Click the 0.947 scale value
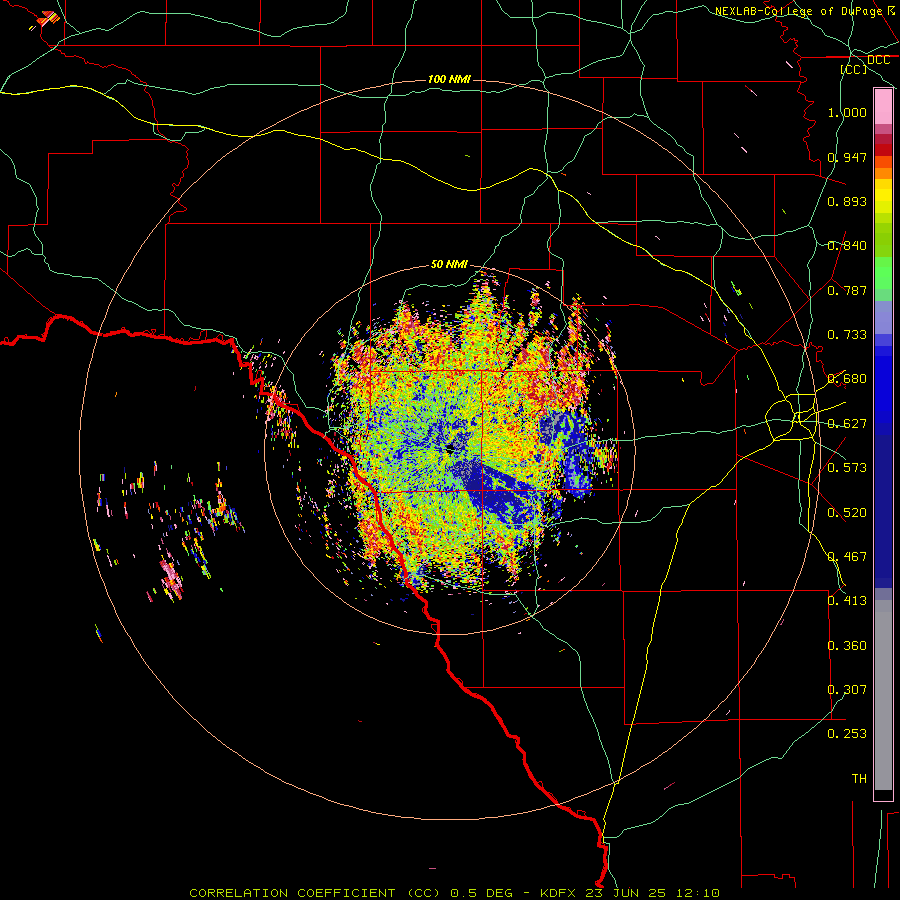Viewport: 900px width, 900px height. [x=847, y=157]
